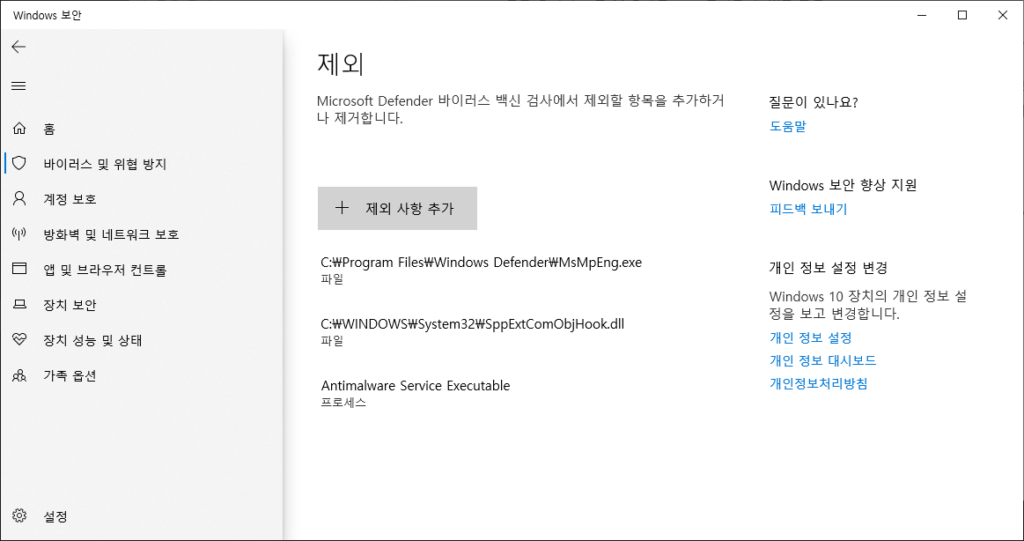The height and width of the screenshot is (541, 1024).
Task: Click the firewall antenna icon
Action: point(20,234)
